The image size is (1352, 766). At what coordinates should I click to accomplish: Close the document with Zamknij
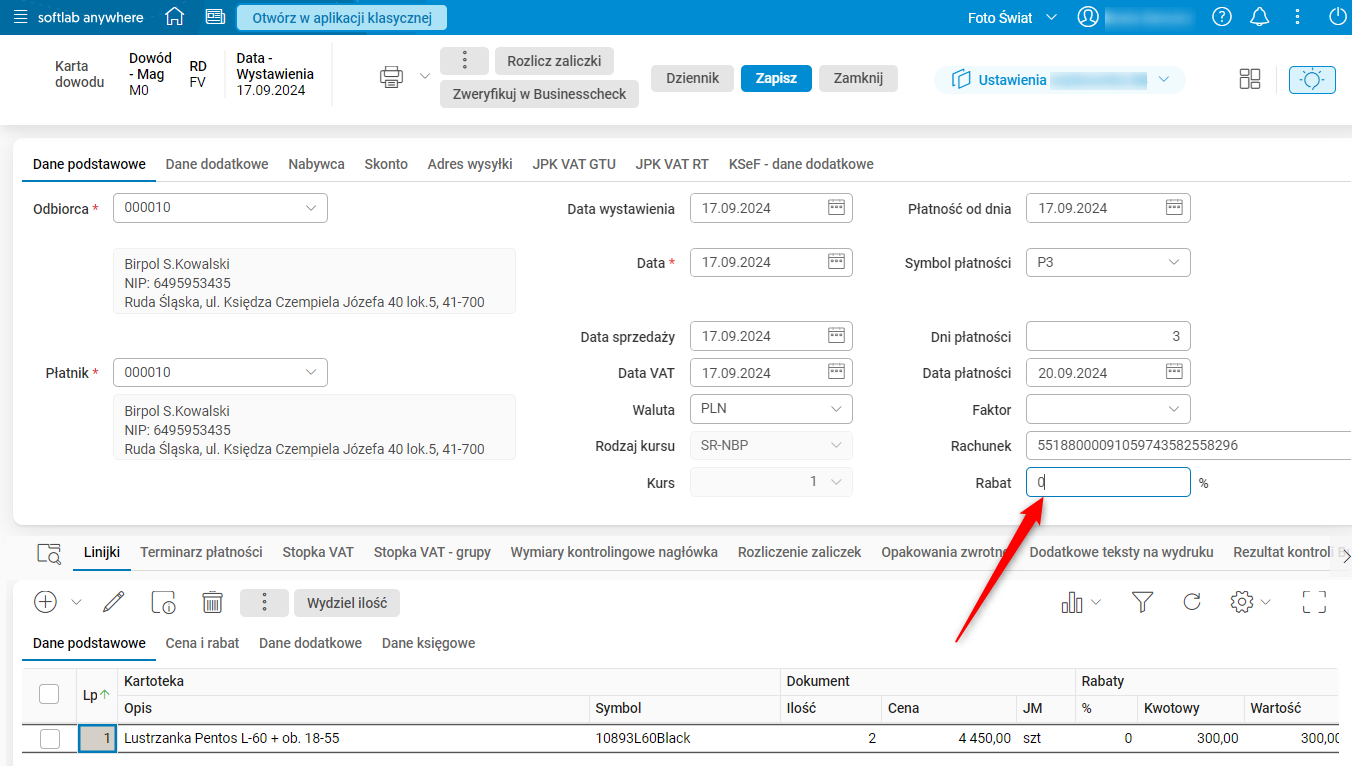pyautogui.click(x=858, y=78)
